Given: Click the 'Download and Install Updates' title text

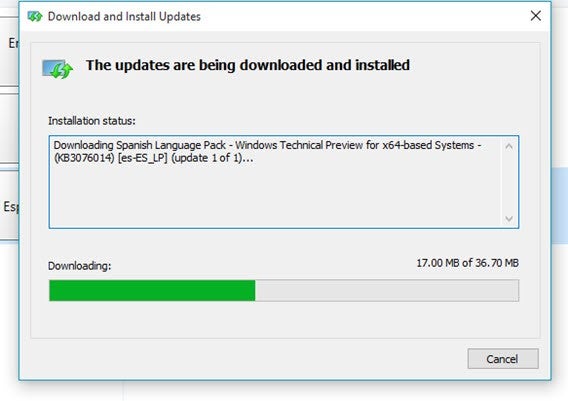Looking at the screenshot, I should pyautogui.click(x=124, y=17).
